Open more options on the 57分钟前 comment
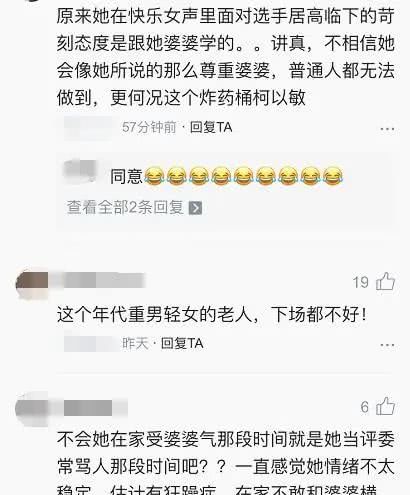 tap(387, 129)
